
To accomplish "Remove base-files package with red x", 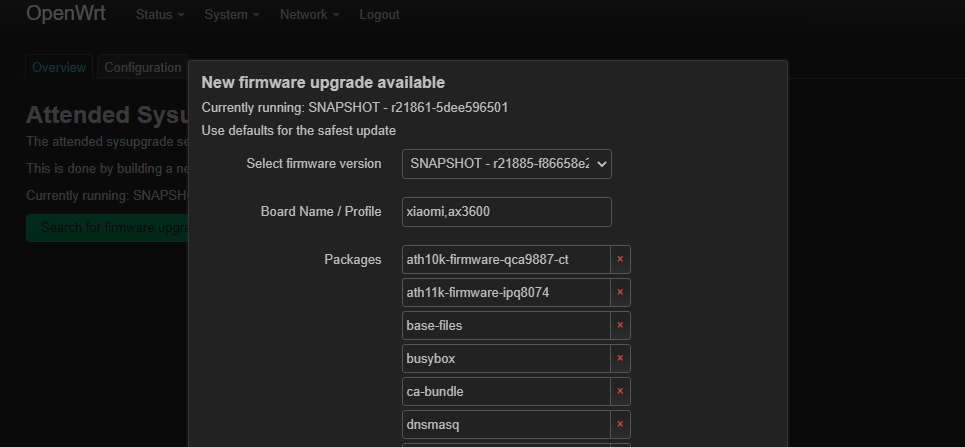I will pyautogui.click(x=620, y=326).
